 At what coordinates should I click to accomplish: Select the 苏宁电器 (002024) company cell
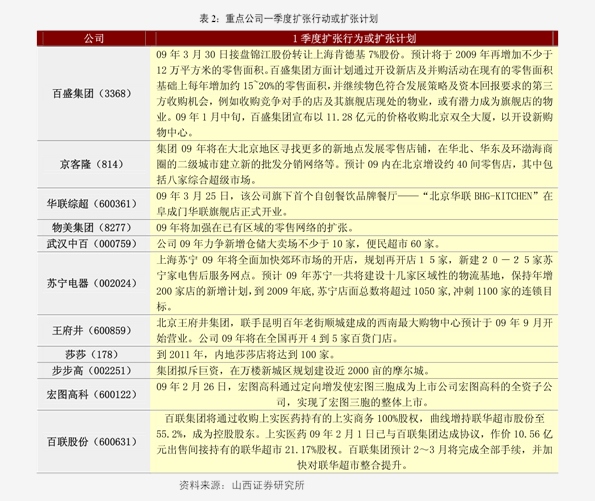(x=91, y=284)
